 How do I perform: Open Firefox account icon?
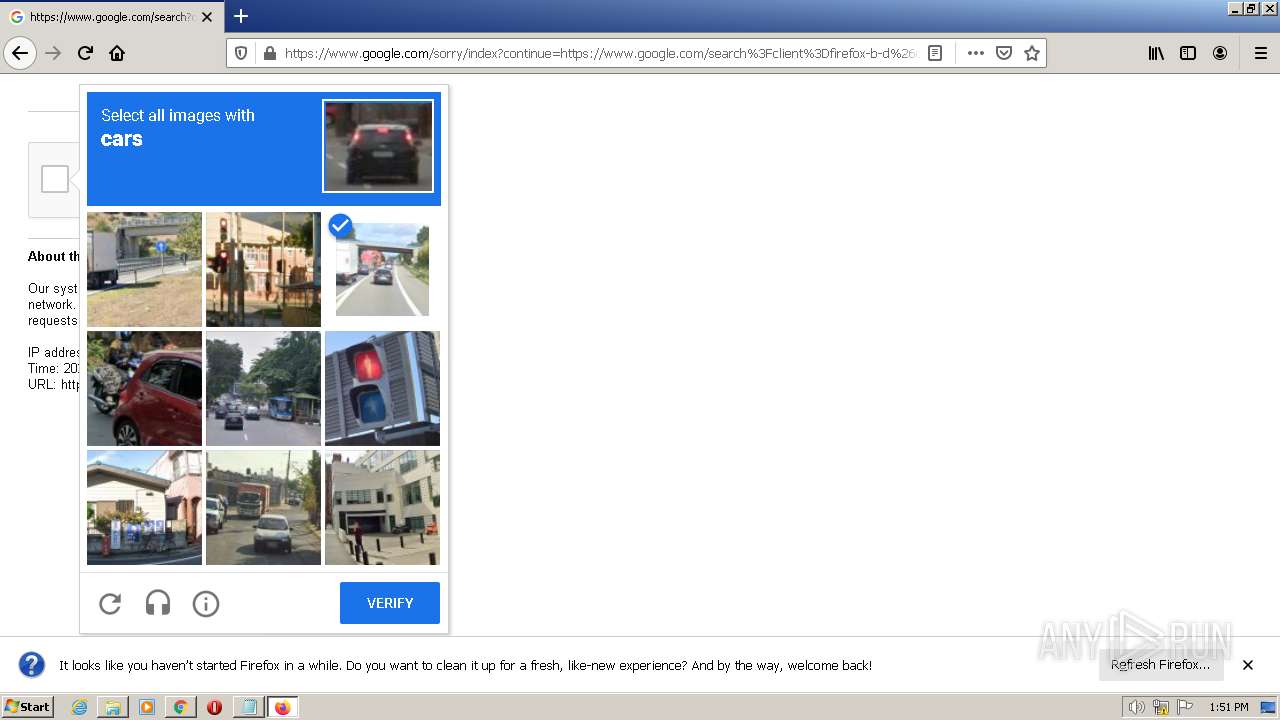pyautogui.click(x=1220, y=53)
